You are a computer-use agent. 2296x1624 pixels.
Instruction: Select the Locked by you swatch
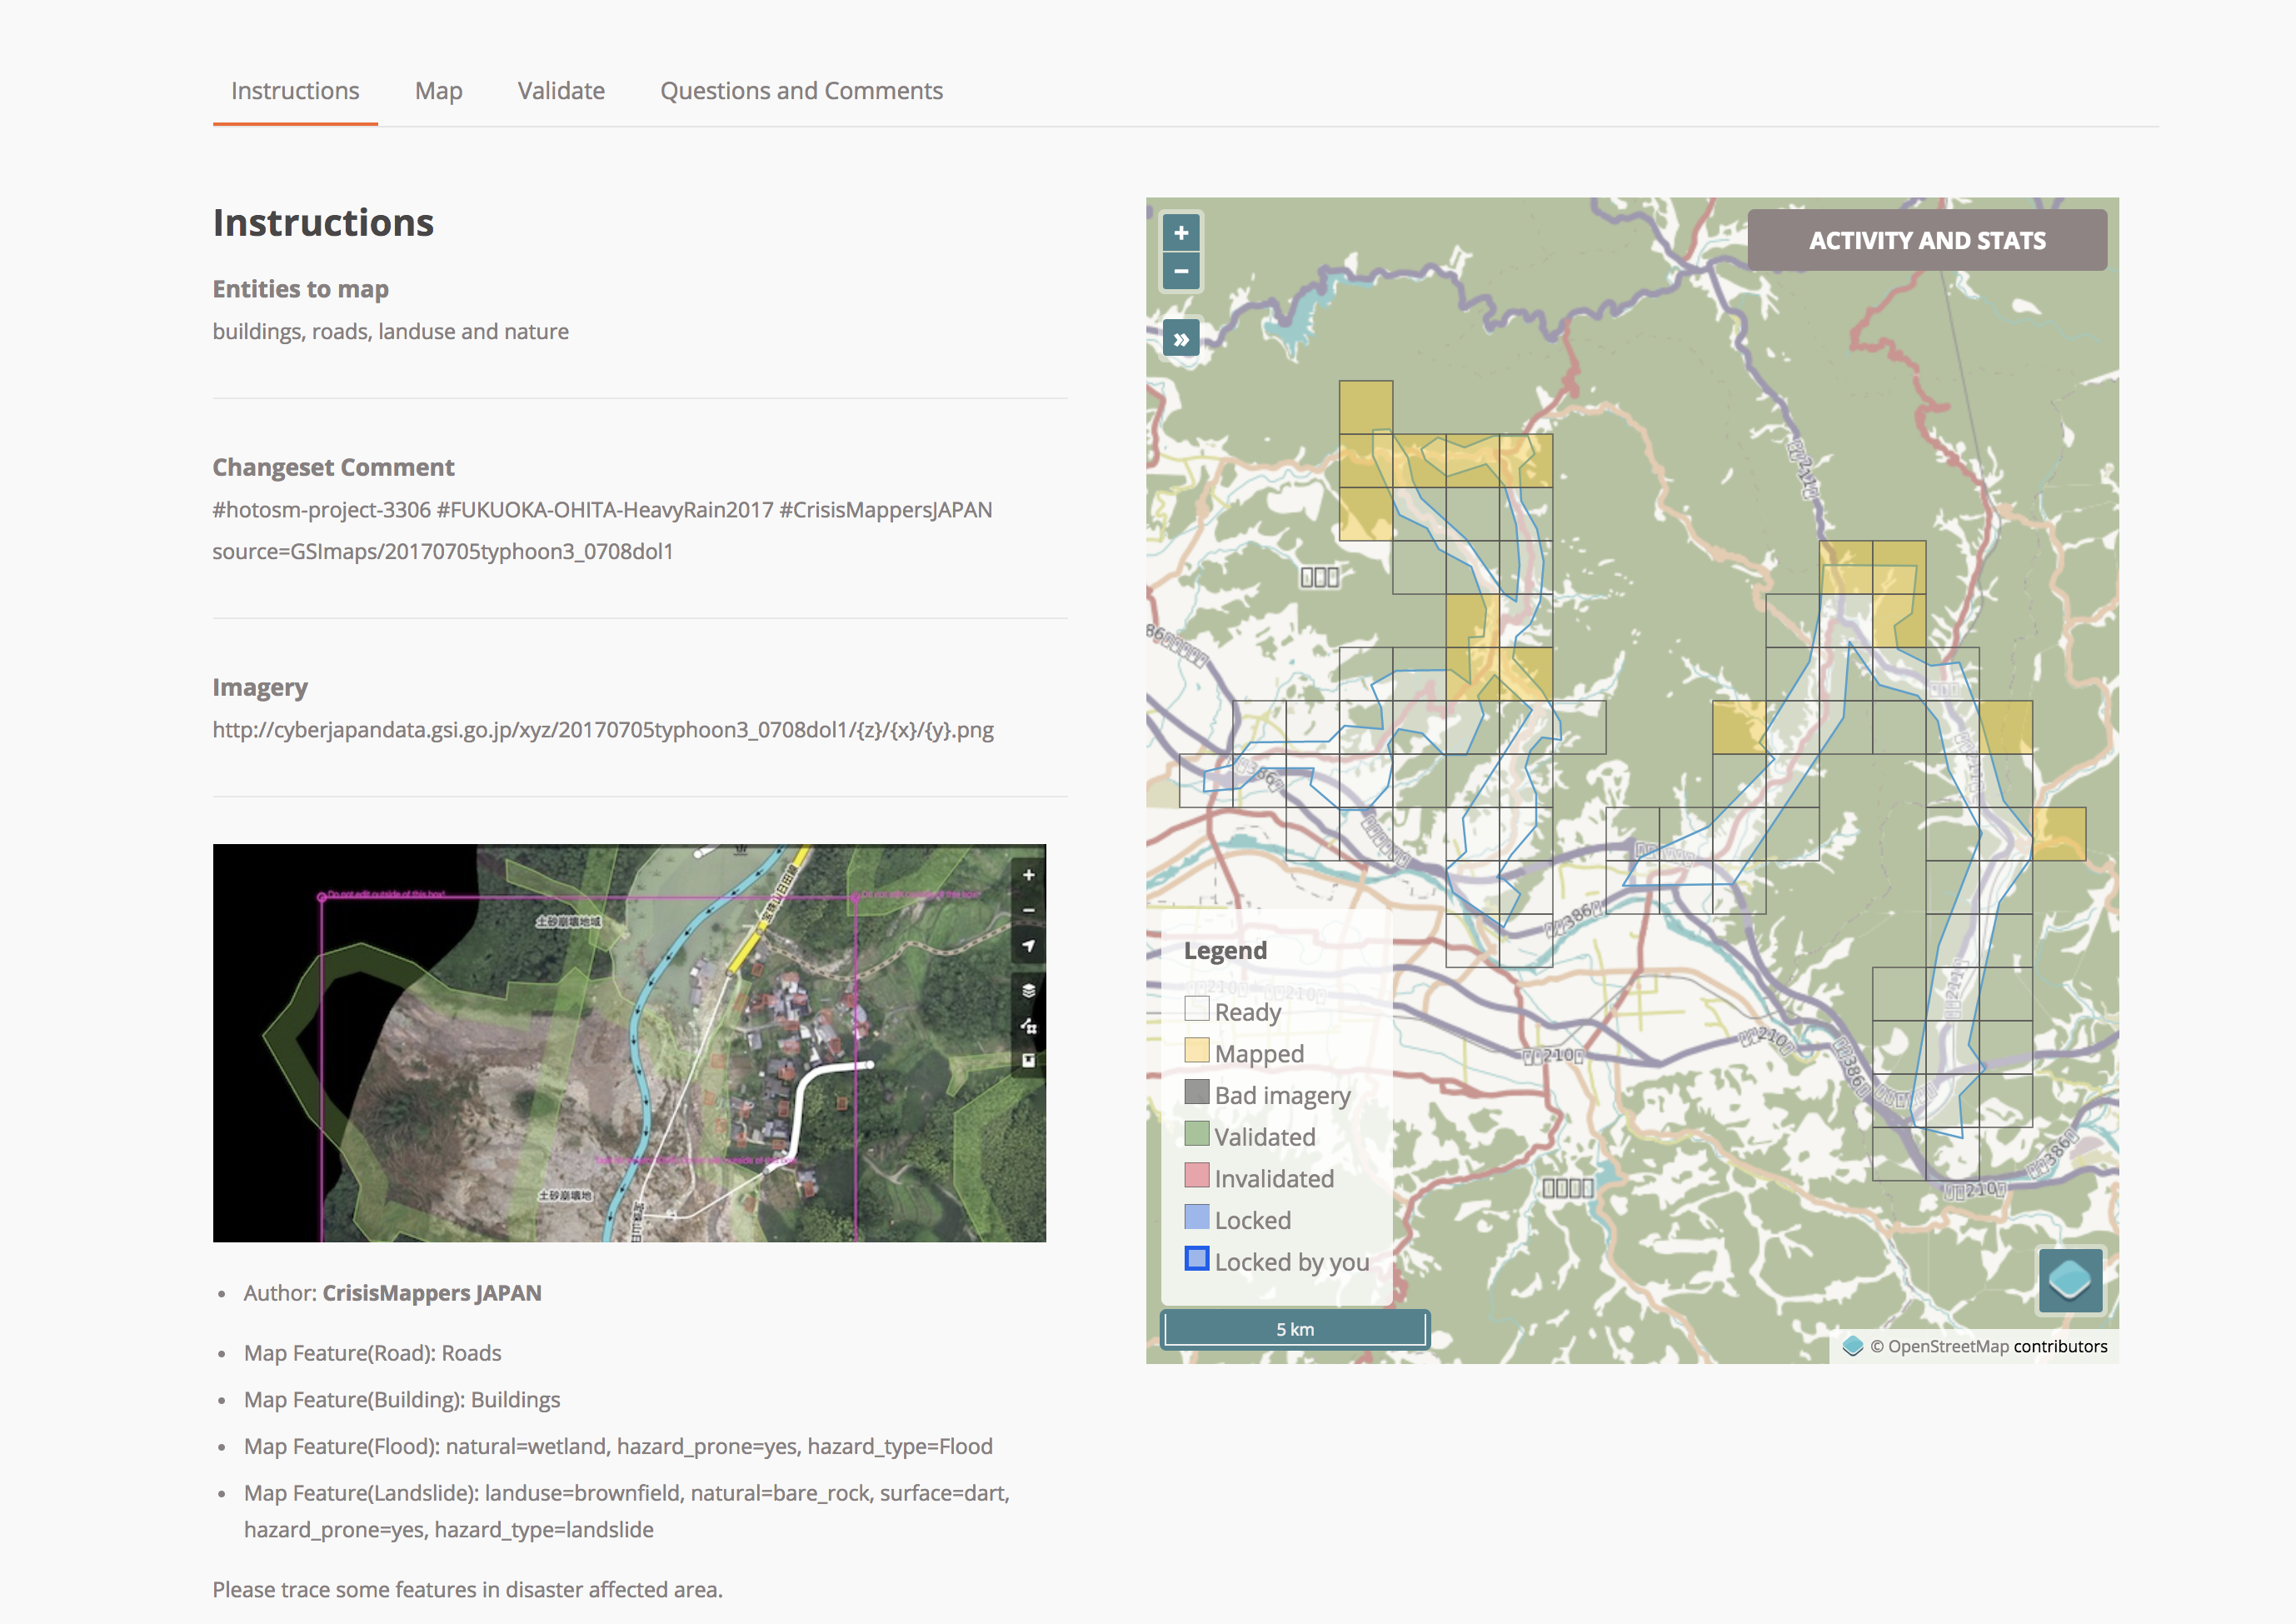[x=1197, y=1258]
